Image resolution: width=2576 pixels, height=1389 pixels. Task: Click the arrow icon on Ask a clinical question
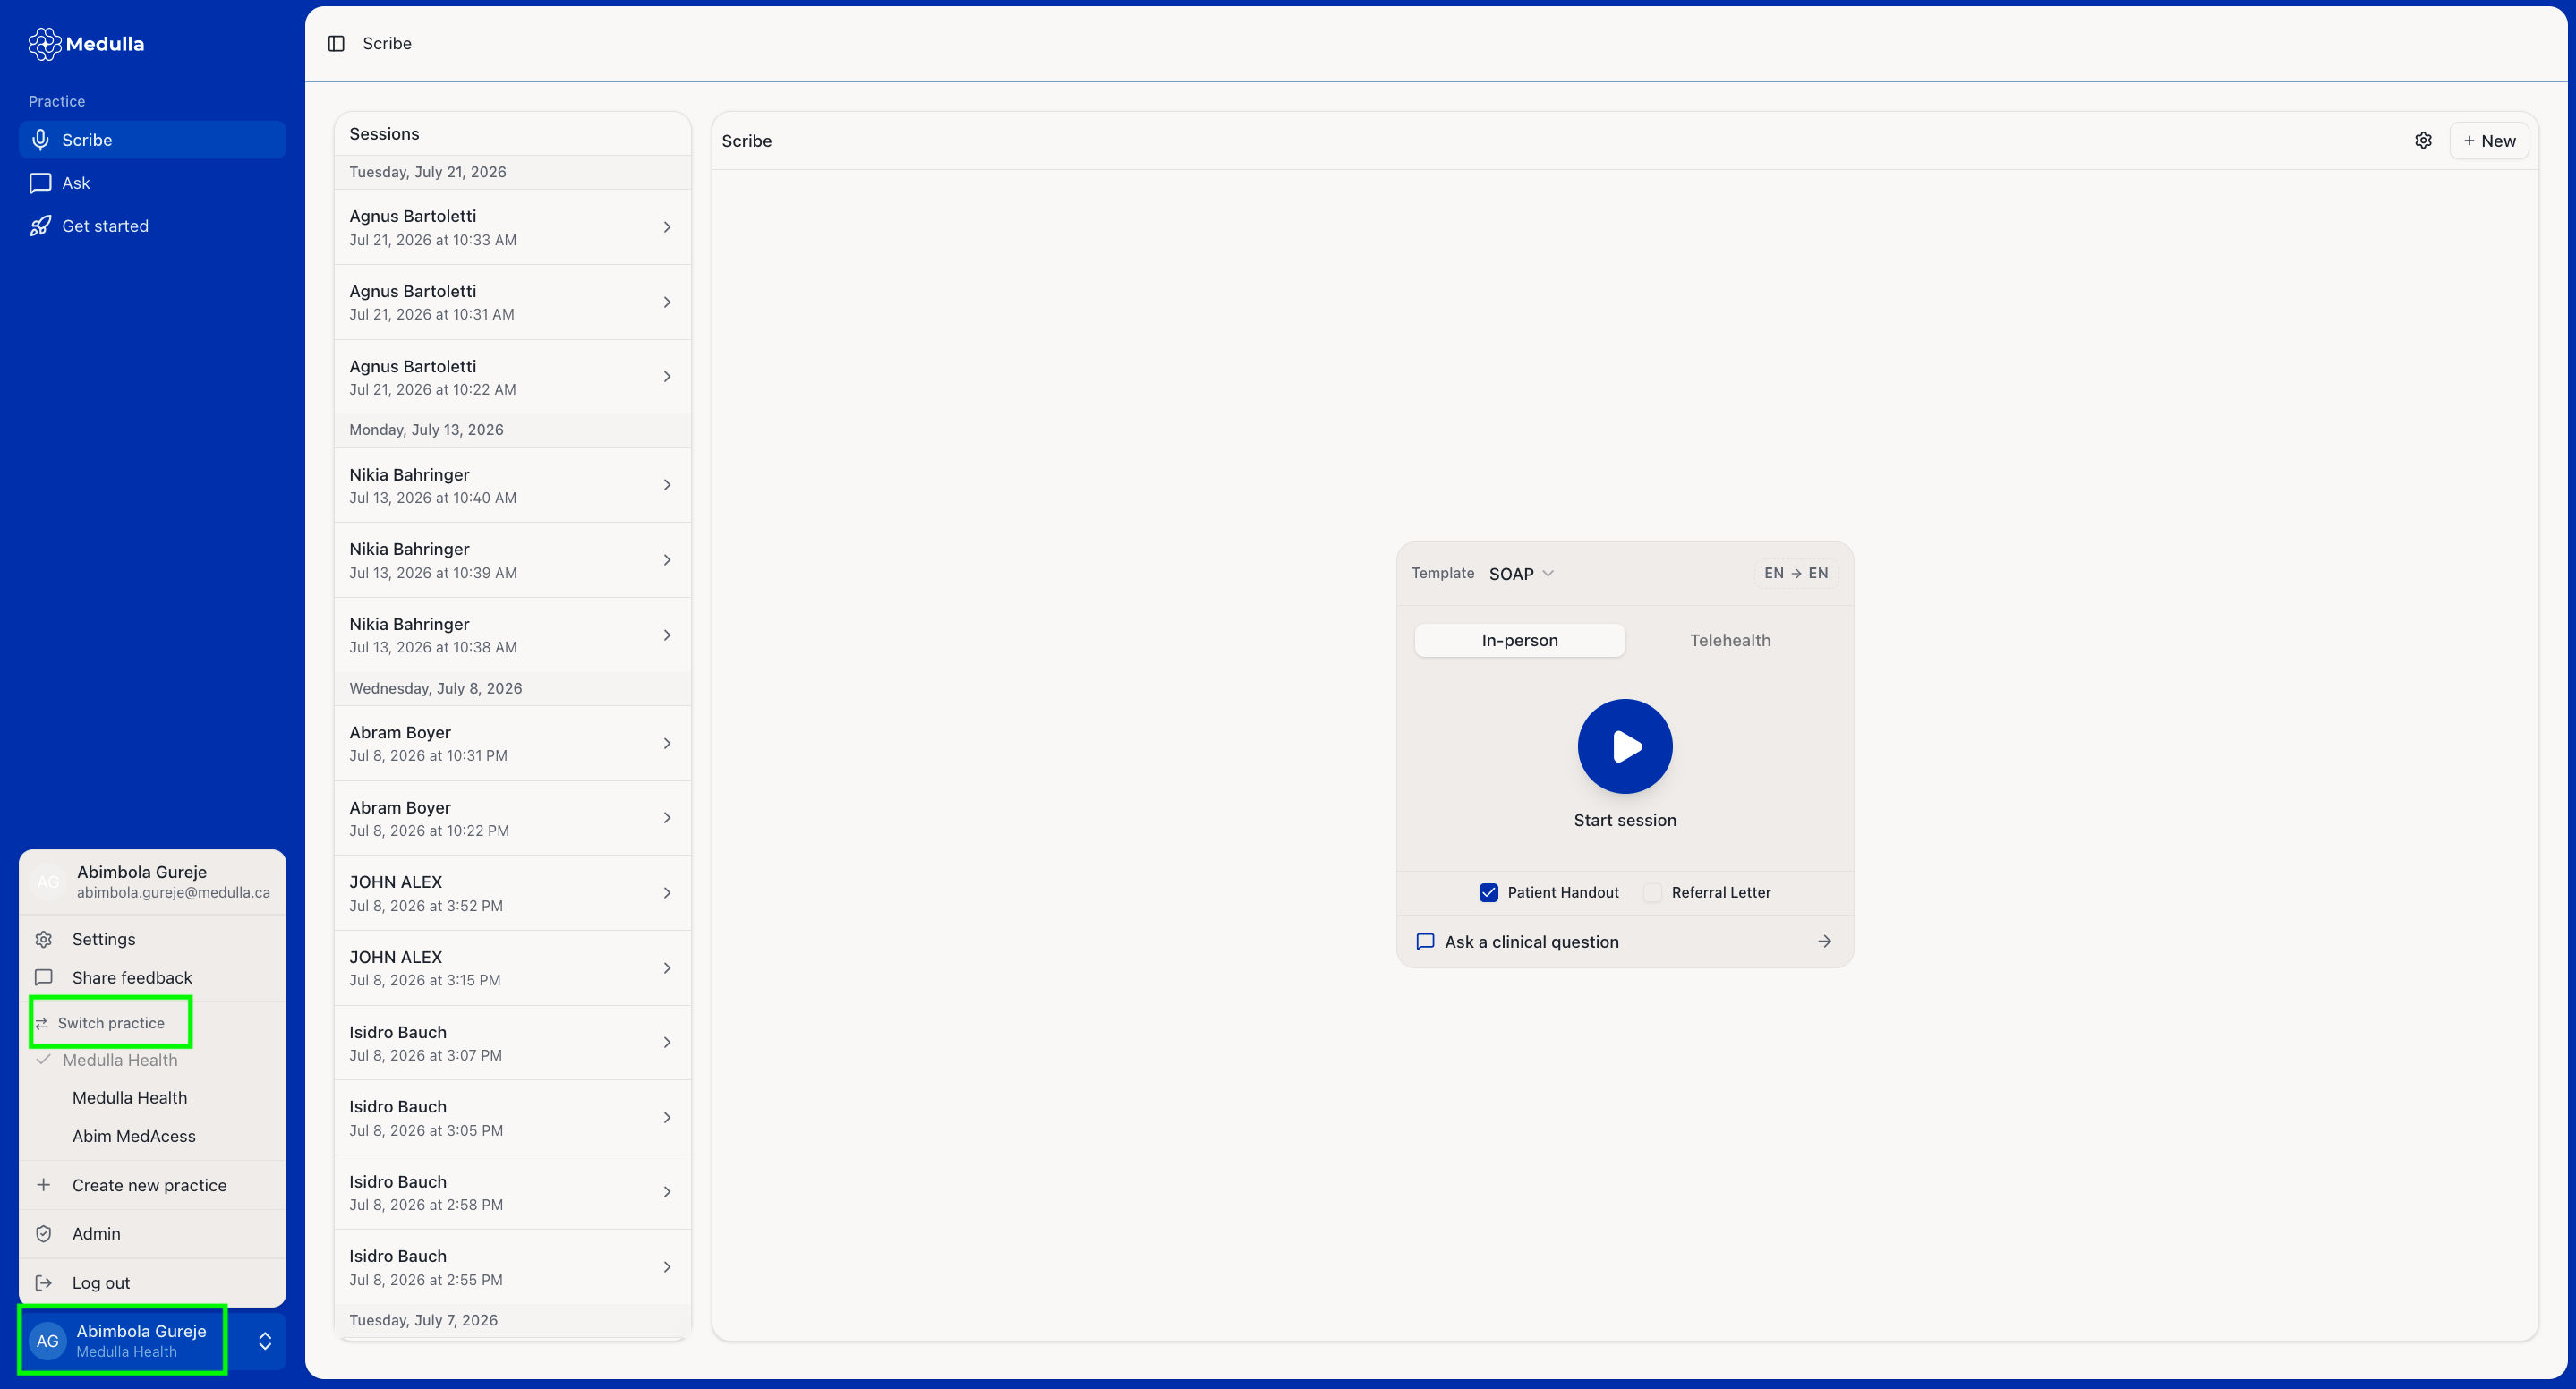tap(1824, 941)
